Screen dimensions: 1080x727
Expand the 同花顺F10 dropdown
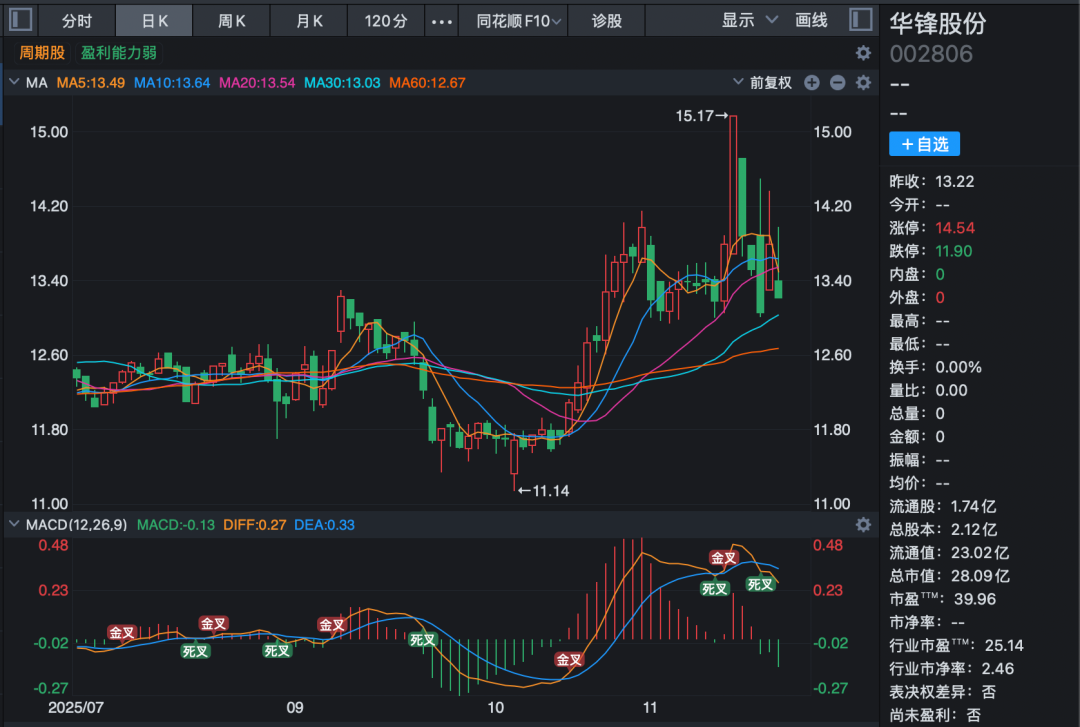click(518, 20)
